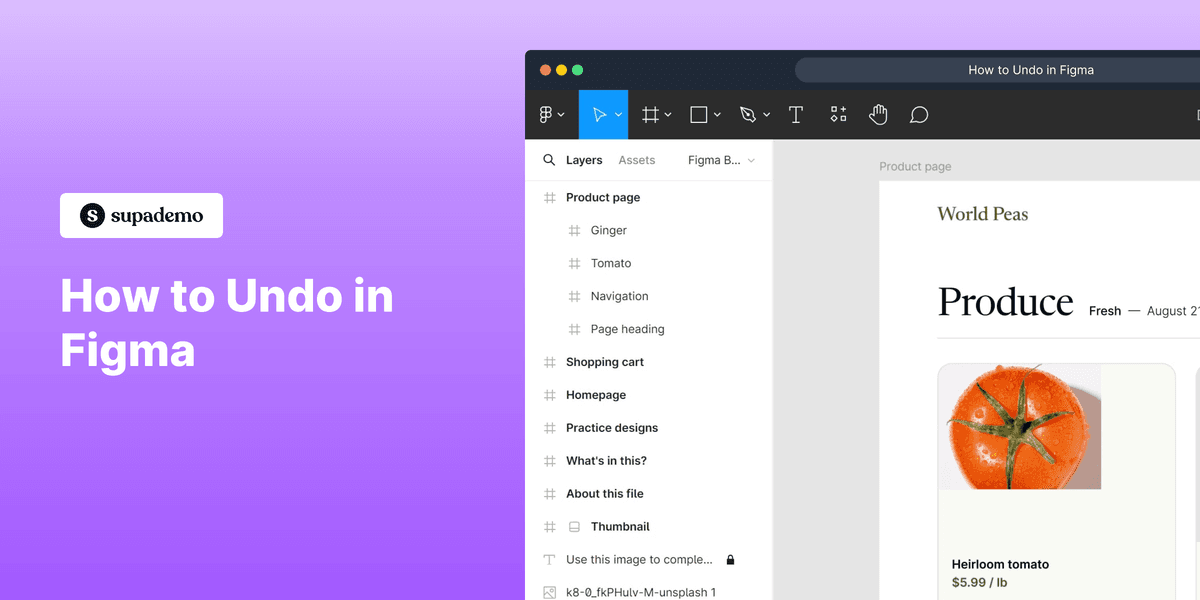This screenshot has width=1200, height=600.
Task: Open the Comment tool
Action: [x=918, y=114]
